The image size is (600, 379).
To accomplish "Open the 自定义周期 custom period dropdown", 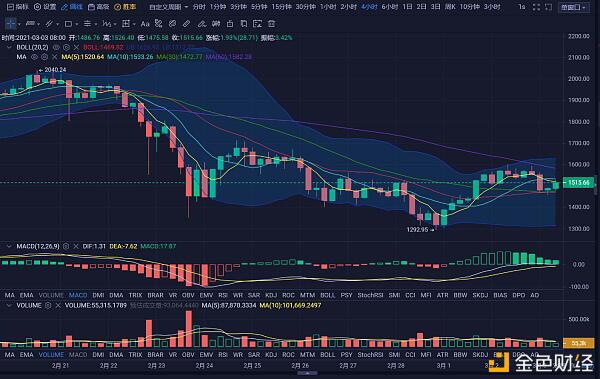I will pyautogui.click(x=168, y=7).
